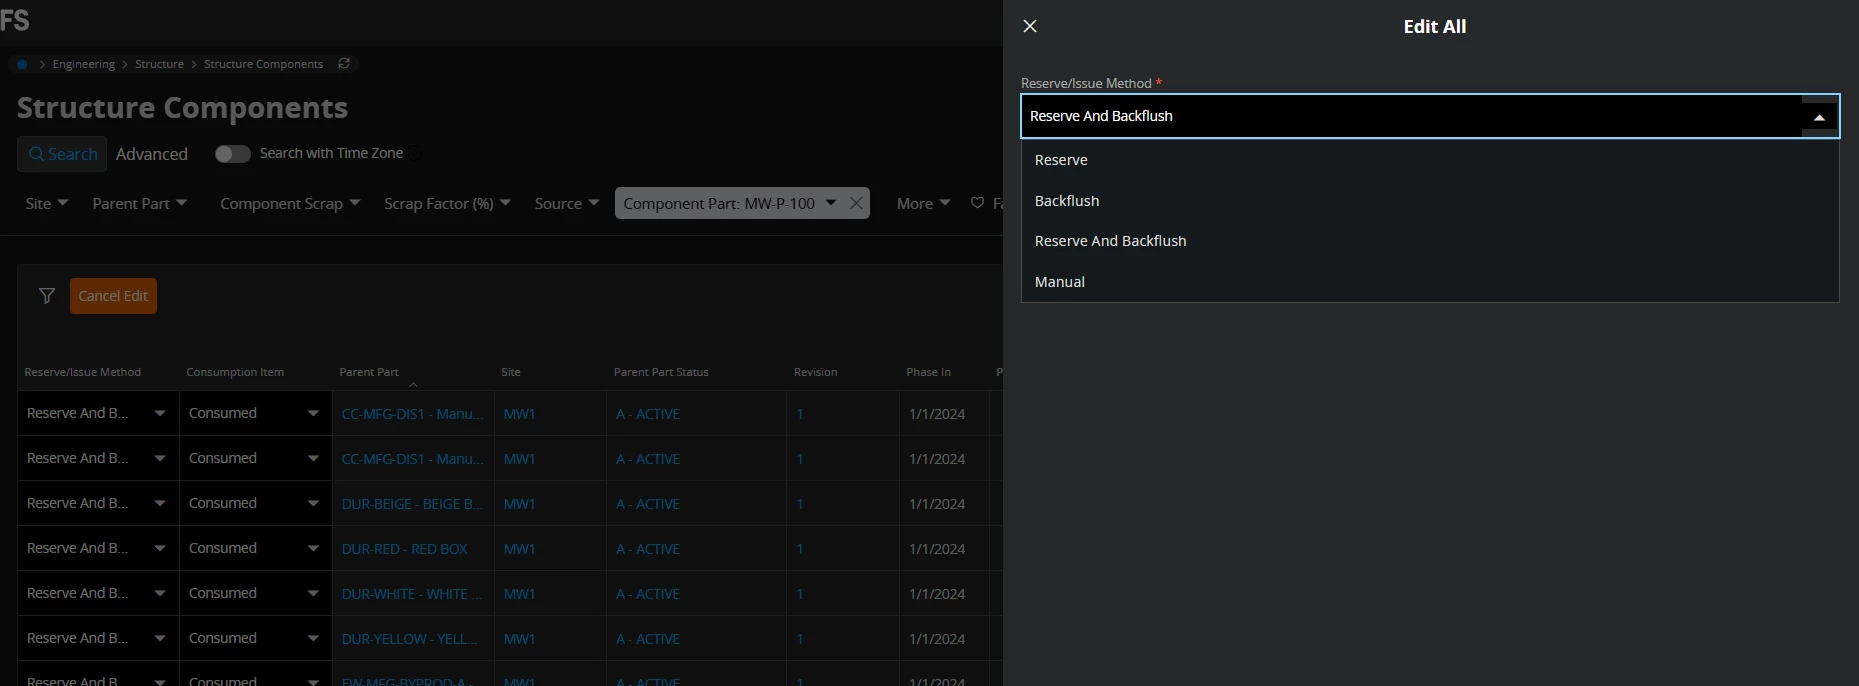The image size is (1859, 686).
Task: Open the Site filter dropdown
Action: pos(47,203)
